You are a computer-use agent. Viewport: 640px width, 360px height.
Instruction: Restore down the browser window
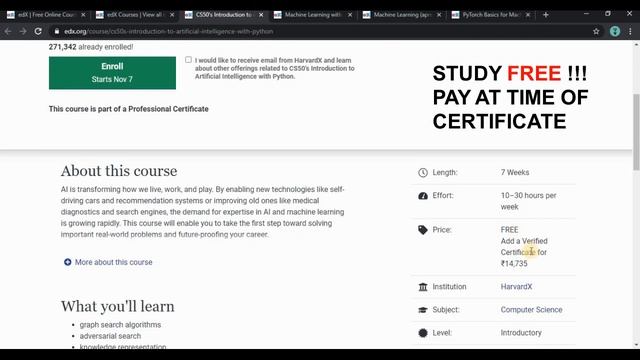click(x=608, y=14)
